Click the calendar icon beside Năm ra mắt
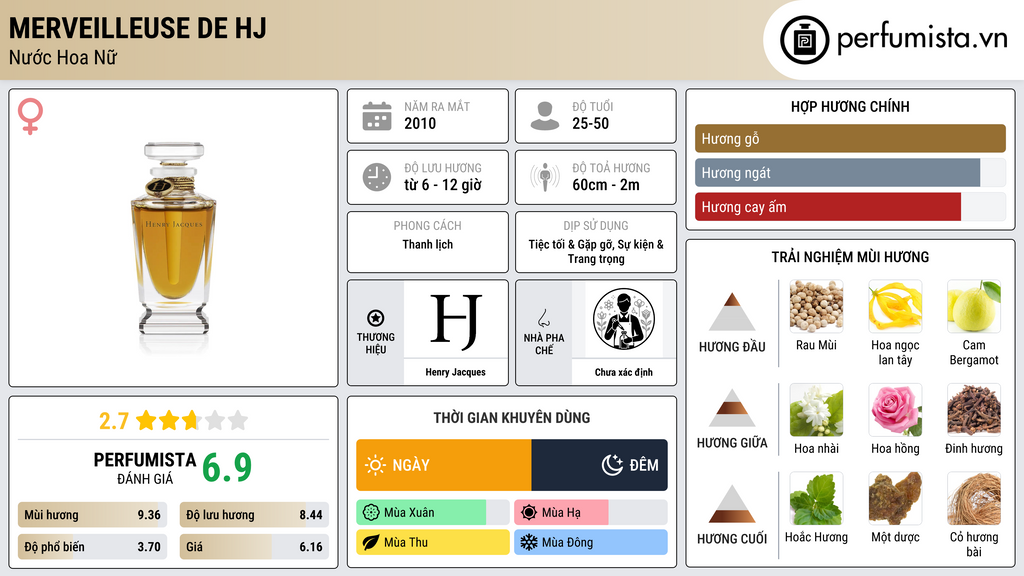 click(377, 116)
